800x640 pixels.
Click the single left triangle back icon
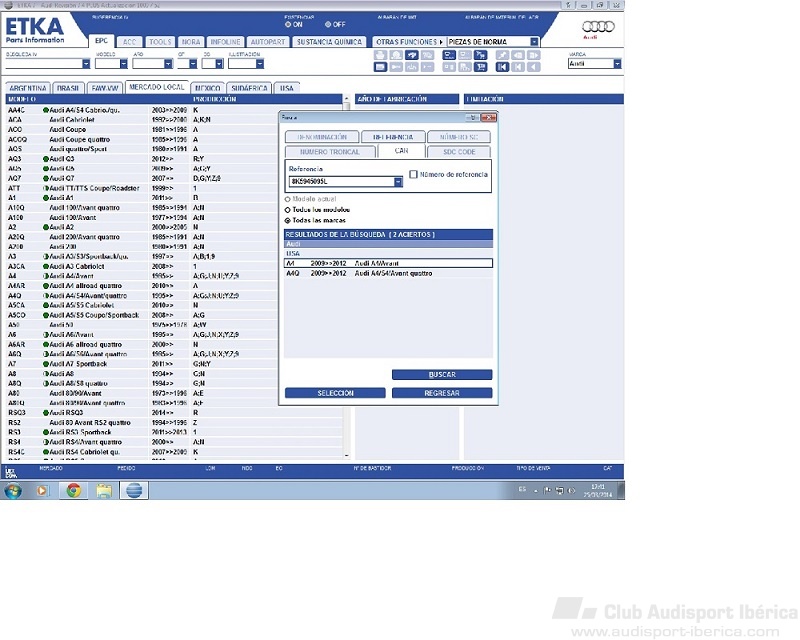click(x=534, y=67)
